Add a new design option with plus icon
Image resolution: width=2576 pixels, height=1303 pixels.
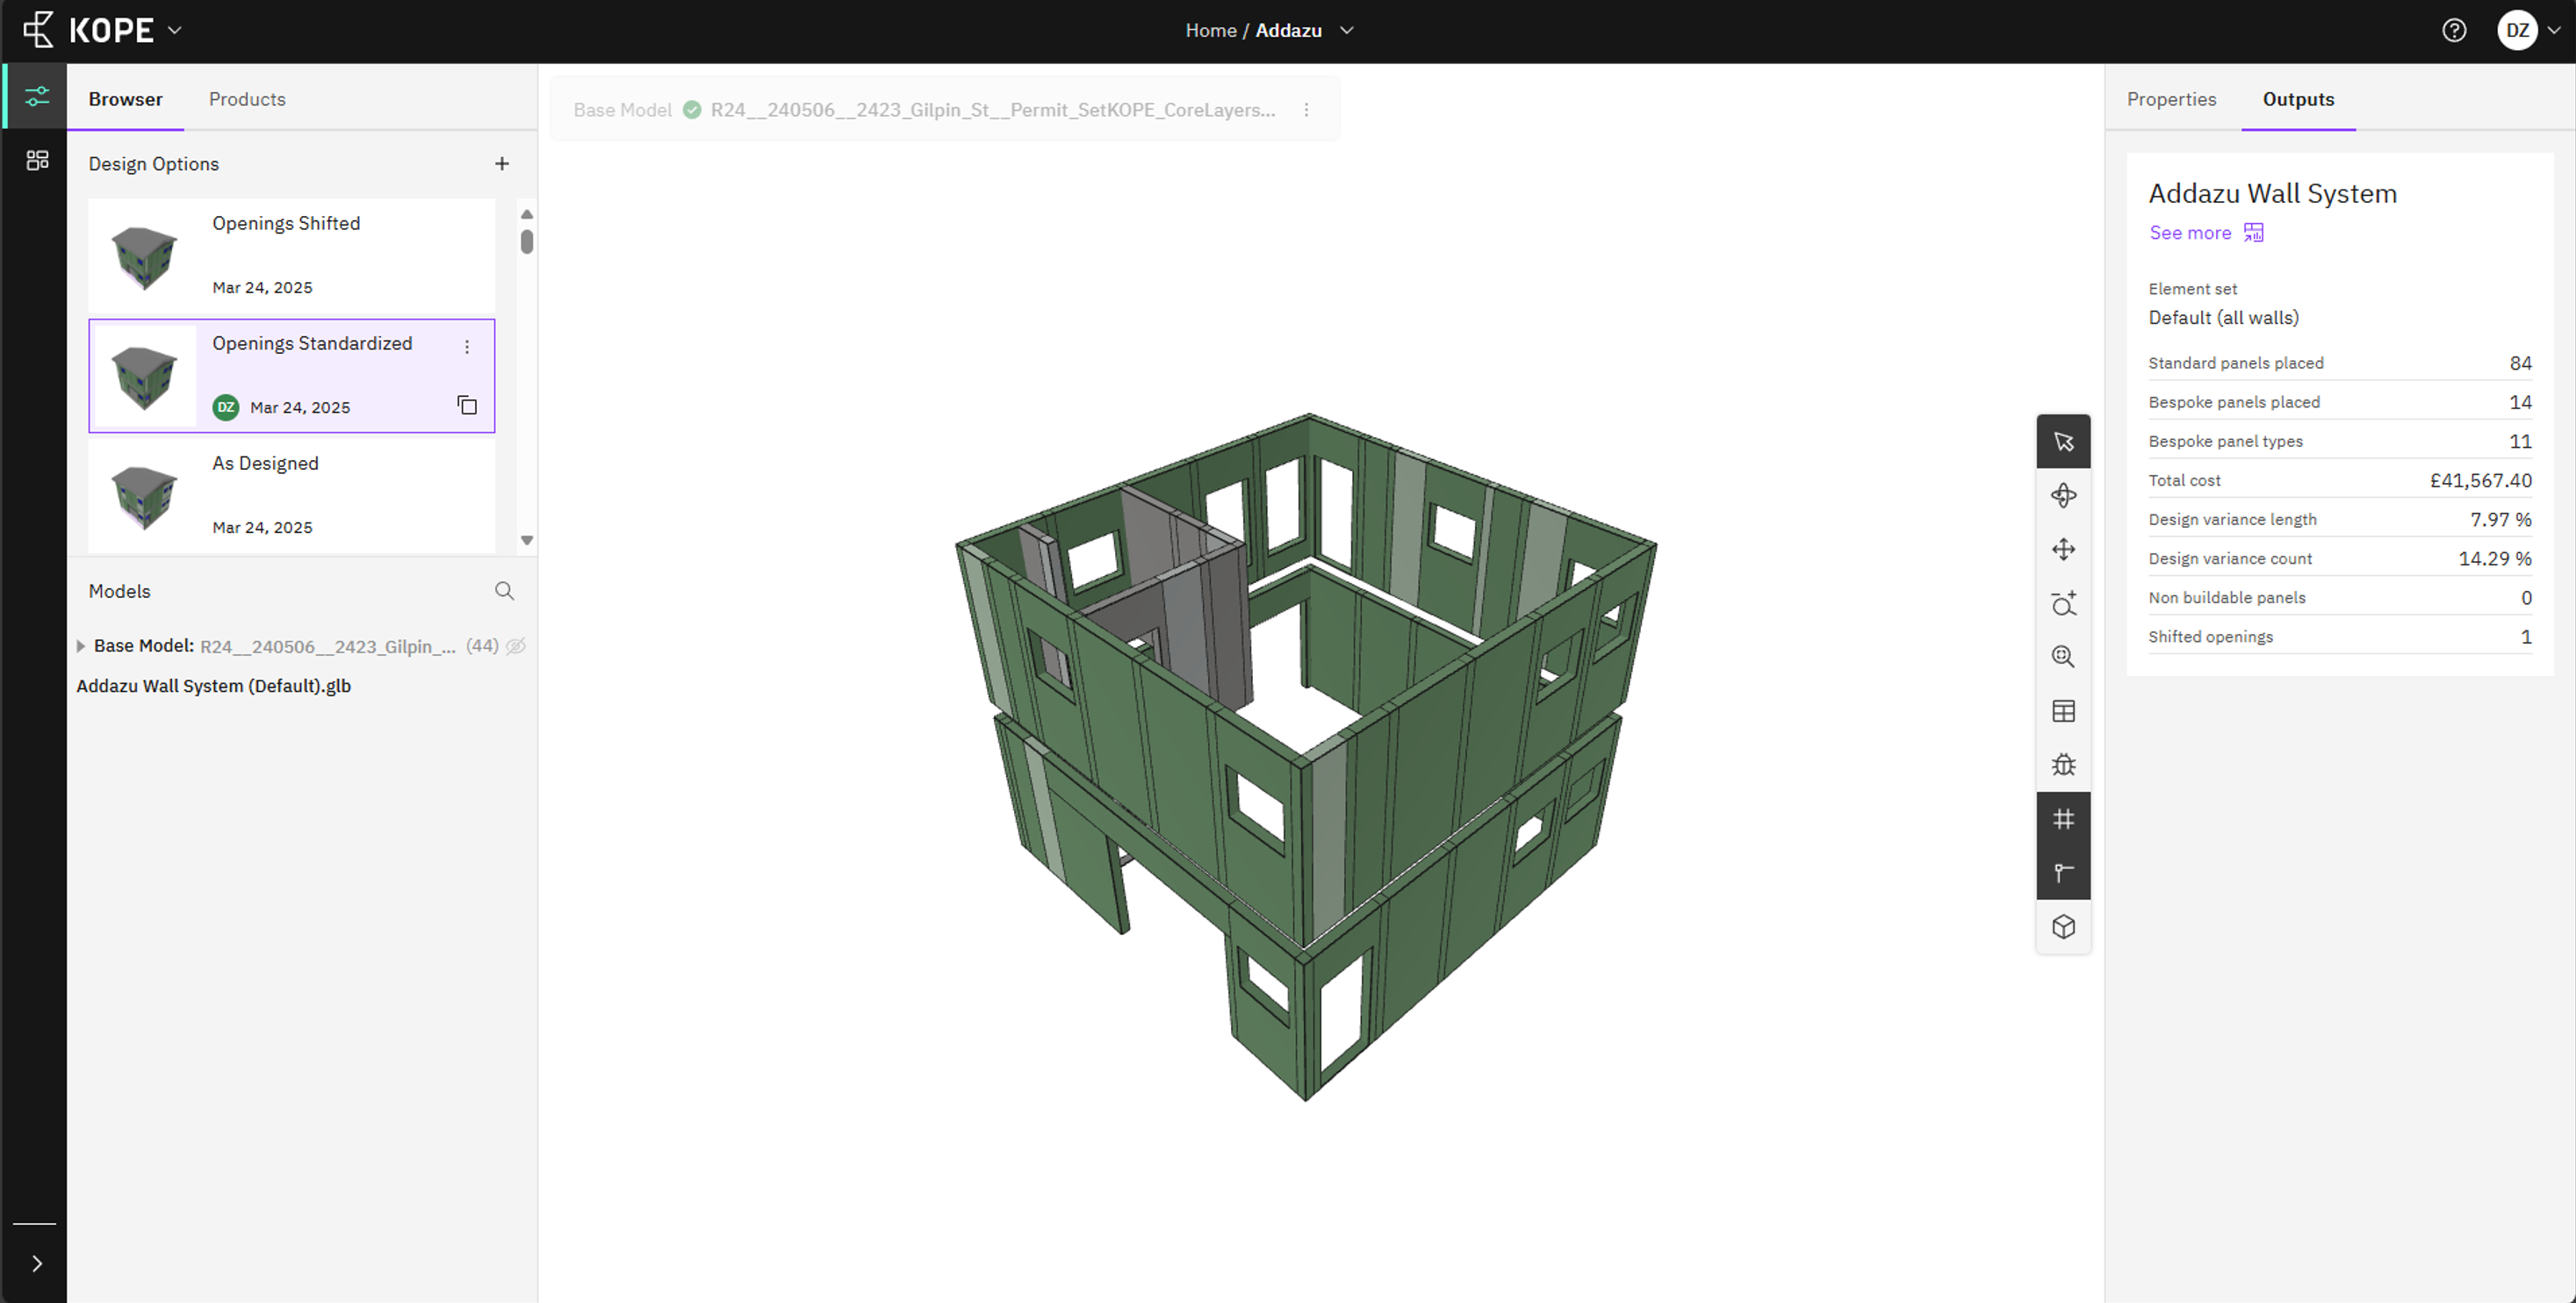tap(502, 163)
